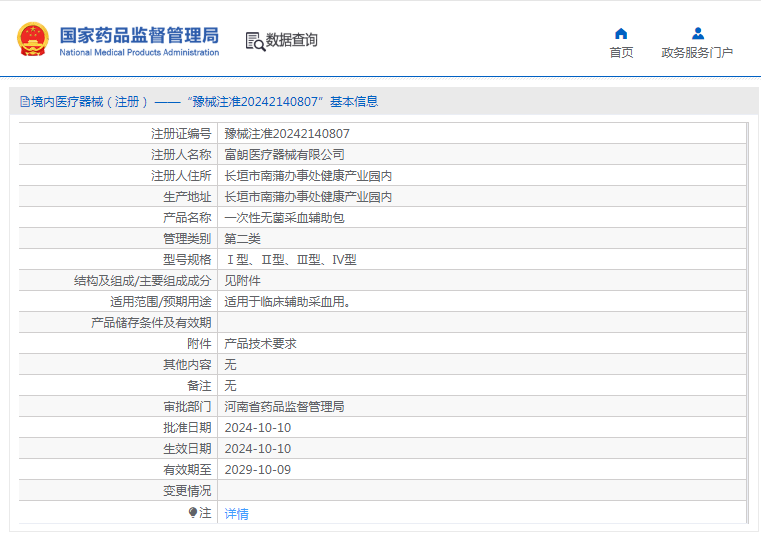Viewport: 761px width, 541px height.
Task: Click the 附件 label
Action: (x=199, y=344)
